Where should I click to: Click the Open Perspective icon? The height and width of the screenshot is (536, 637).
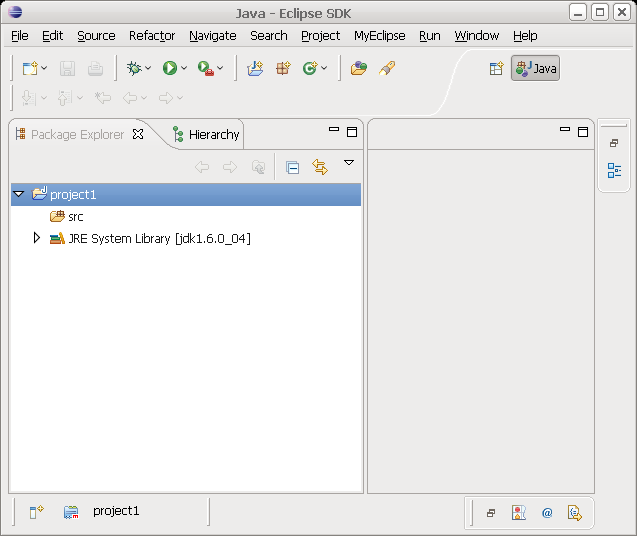[x=496, y=68]
